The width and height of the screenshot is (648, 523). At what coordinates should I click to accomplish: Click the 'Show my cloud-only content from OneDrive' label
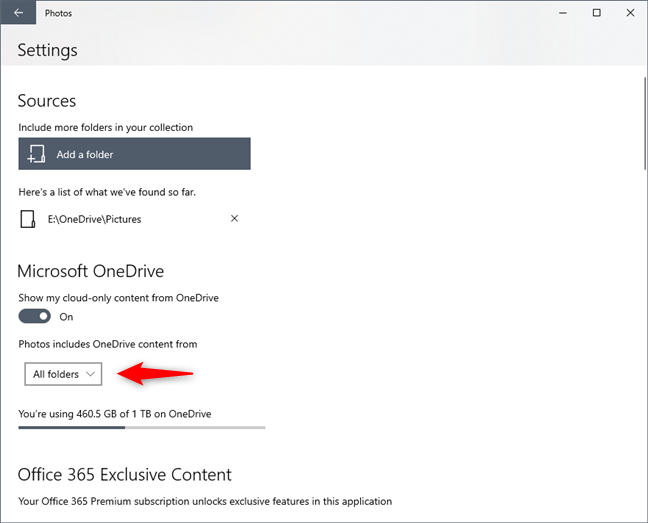[x=119, y=298]
